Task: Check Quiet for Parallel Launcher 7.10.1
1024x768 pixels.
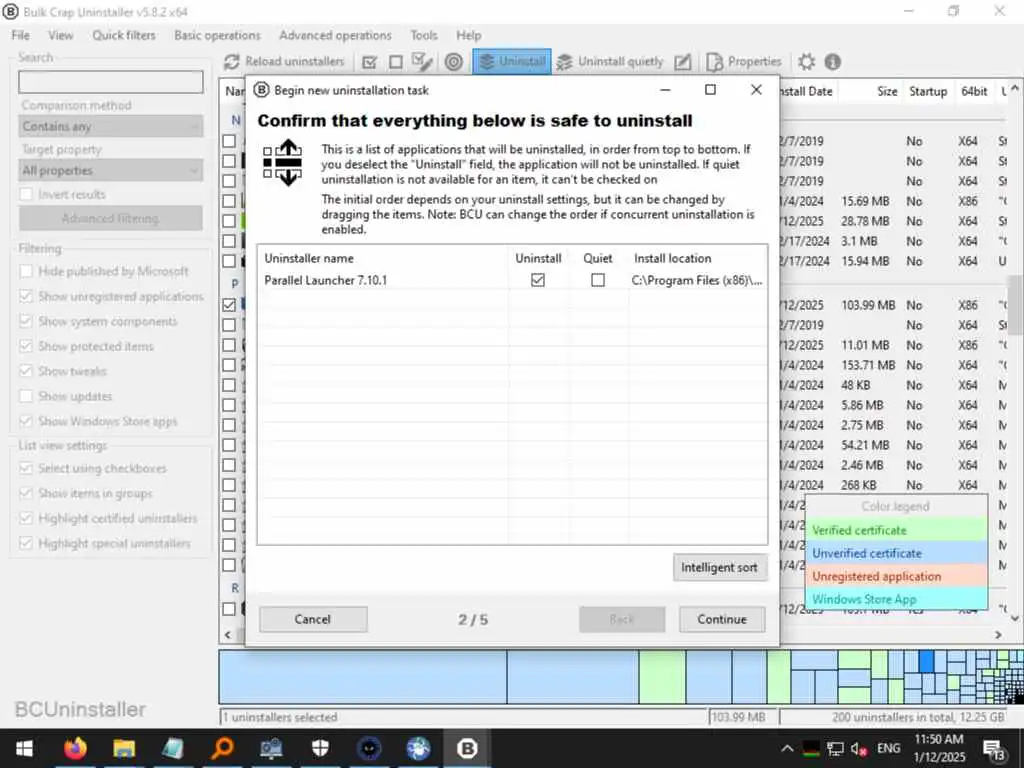Action: 598,280
